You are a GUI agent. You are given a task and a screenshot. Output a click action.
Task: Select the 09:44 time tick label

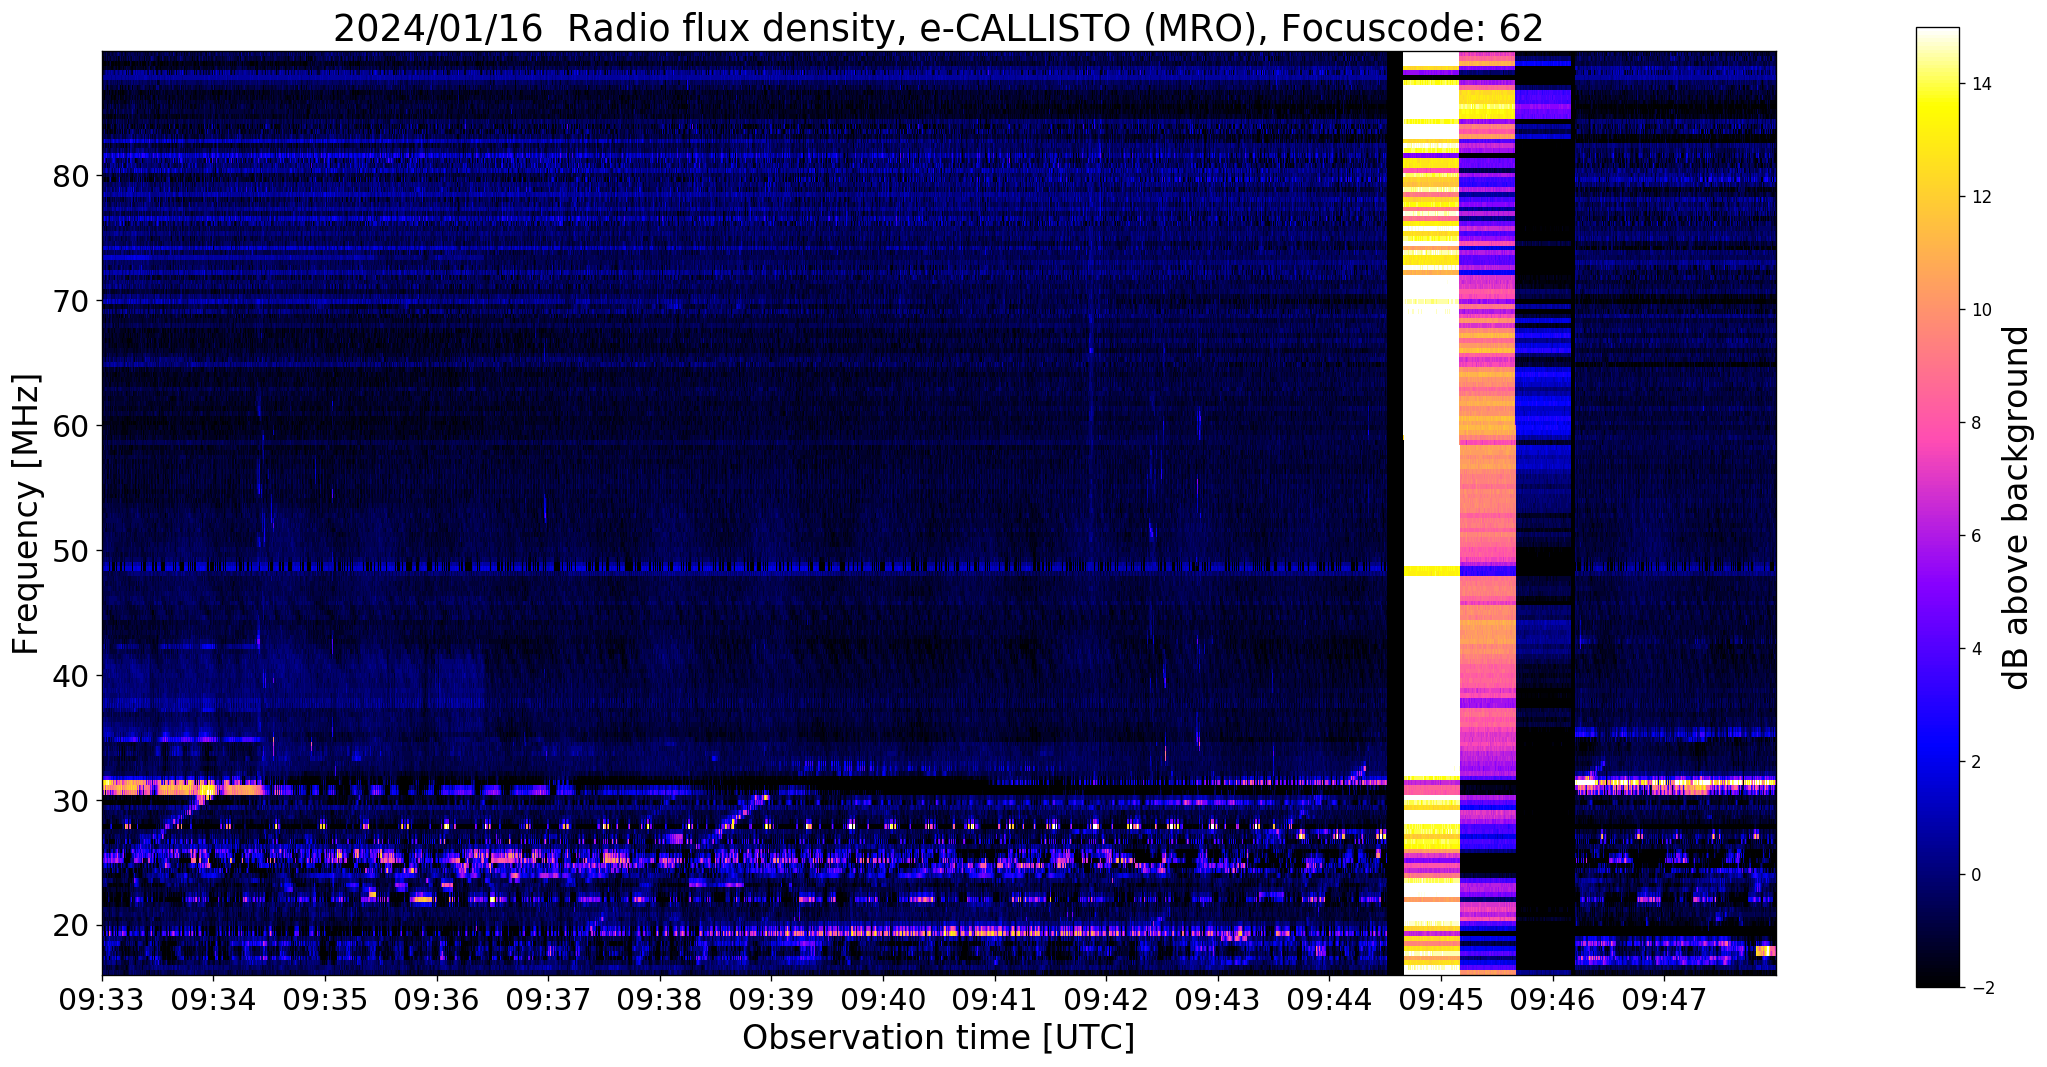pyautogui.click(x=1329, y=1000)
